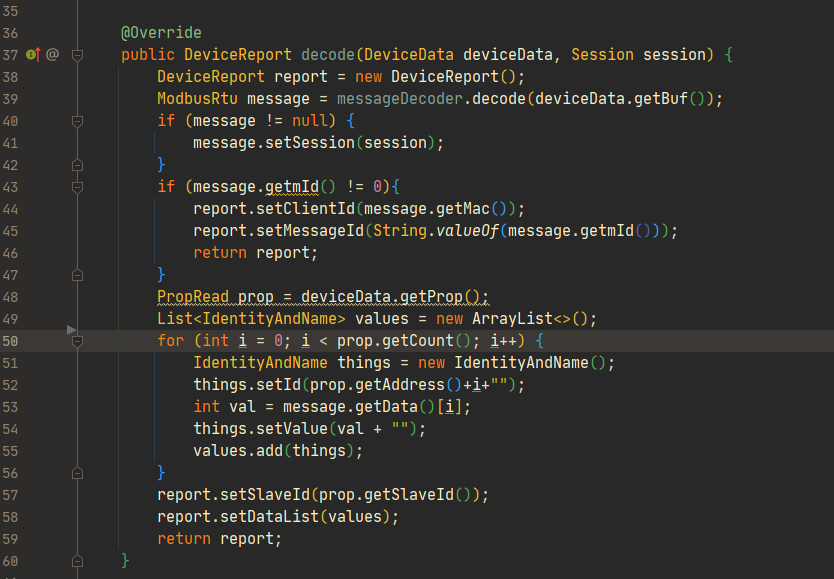Click the getData method call
The width and height of the screenshot is (834, 579).
386,407
